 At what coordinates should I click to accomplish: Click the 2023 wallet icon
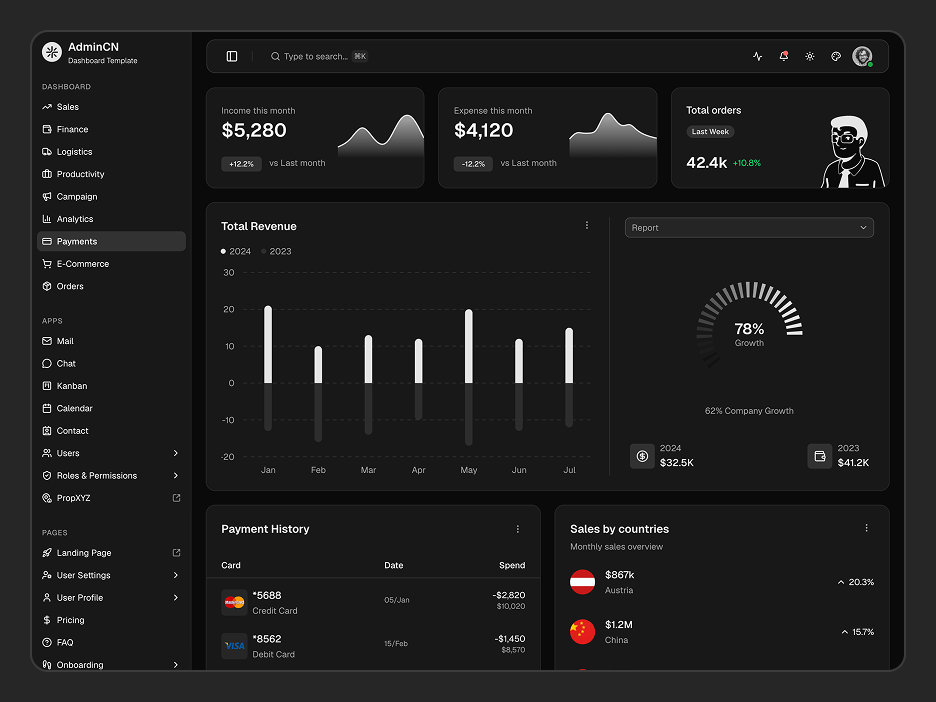pyautogui.click(x=820, y=456)
